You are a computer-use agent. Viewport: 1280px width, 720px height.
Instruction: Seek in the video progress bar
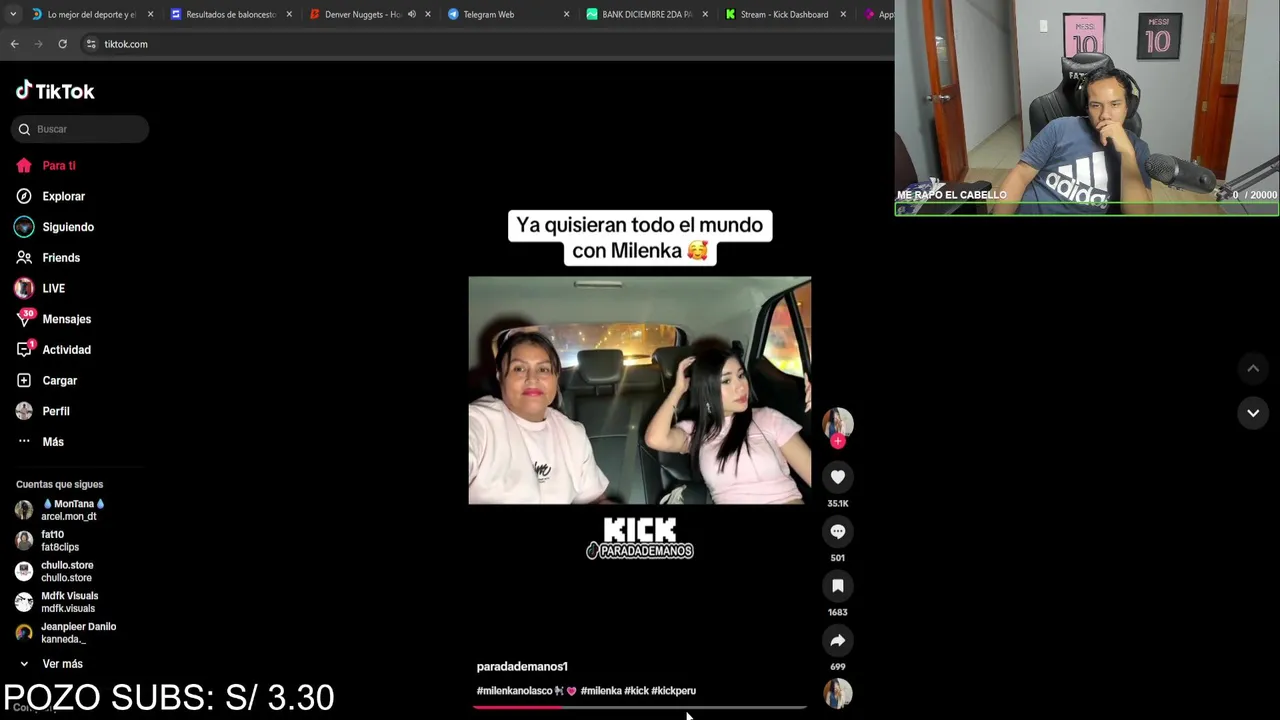click(640, 707)
